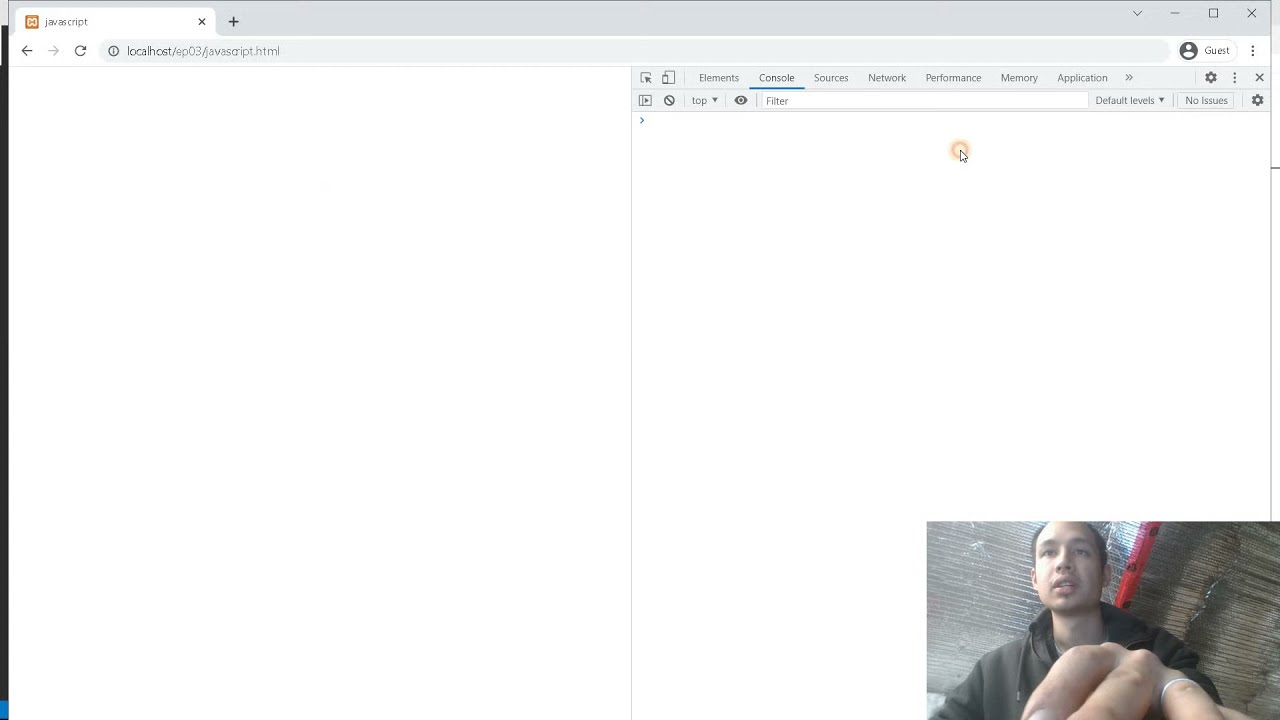This screenshot has height=720, width=1280.
Task: Open the Chrome three-dot menu
Action: [1253, 51]
